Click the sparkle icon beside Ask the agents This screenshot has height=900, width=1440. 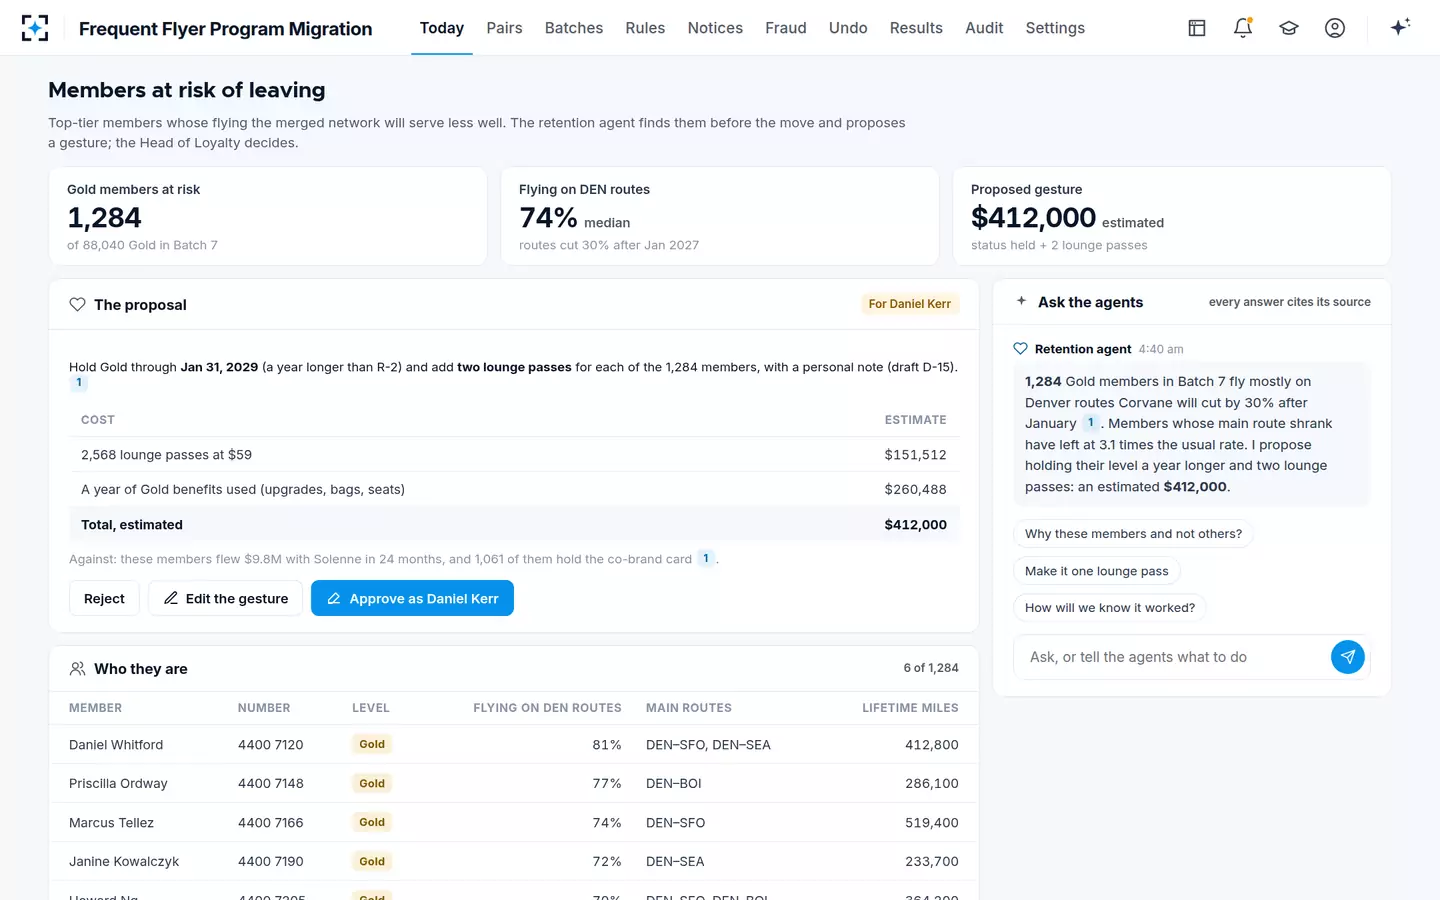(1021, 301)
